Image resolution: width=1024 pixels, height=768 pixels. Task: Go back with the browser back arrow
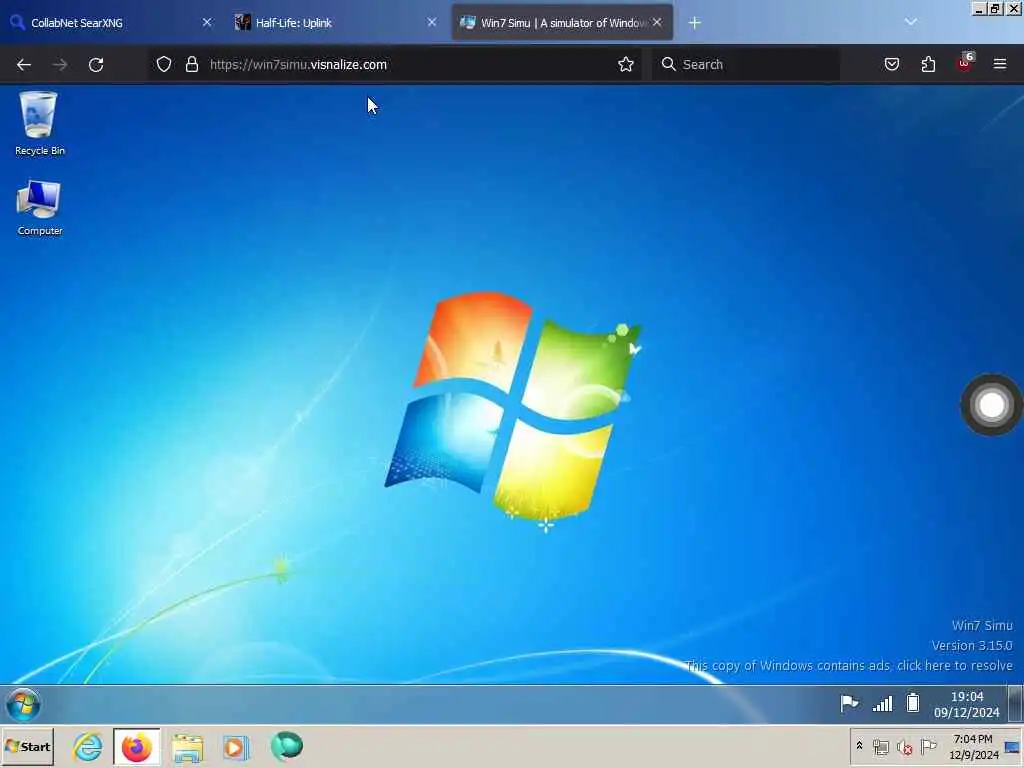24,64
